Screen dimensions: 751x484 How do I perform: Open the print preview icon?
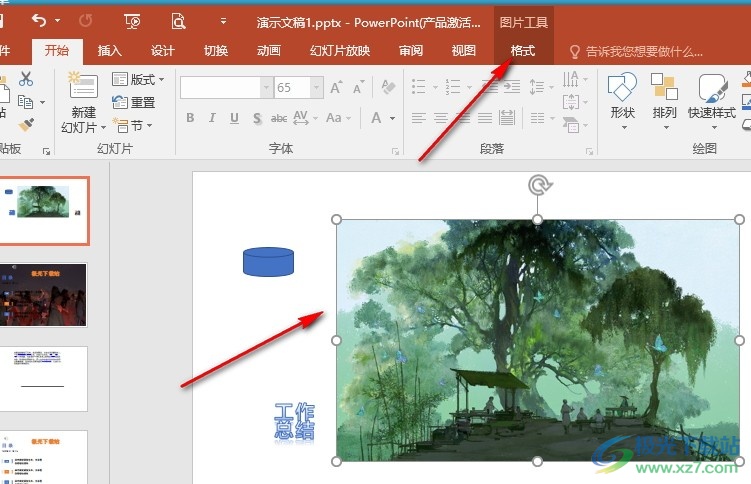pyautogui.click(x=178, y=21)
